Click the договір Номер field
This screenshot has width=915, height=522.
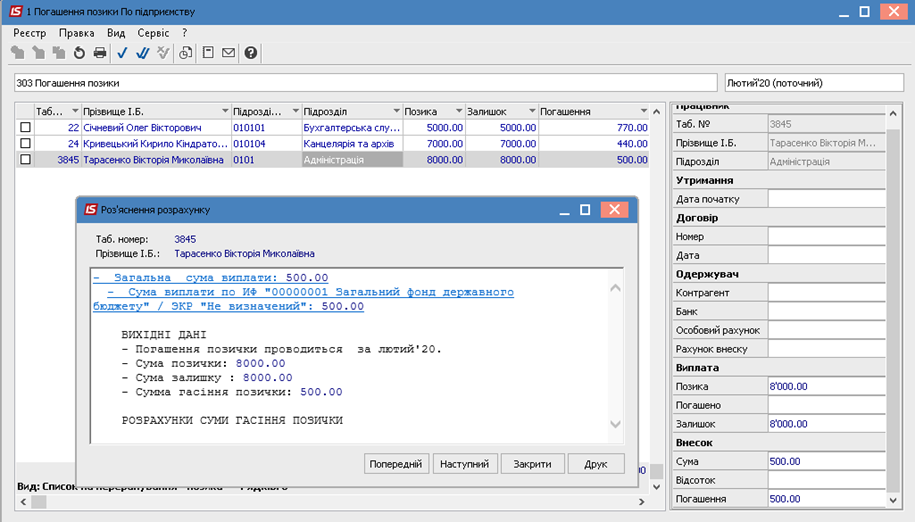click(827, 236)
